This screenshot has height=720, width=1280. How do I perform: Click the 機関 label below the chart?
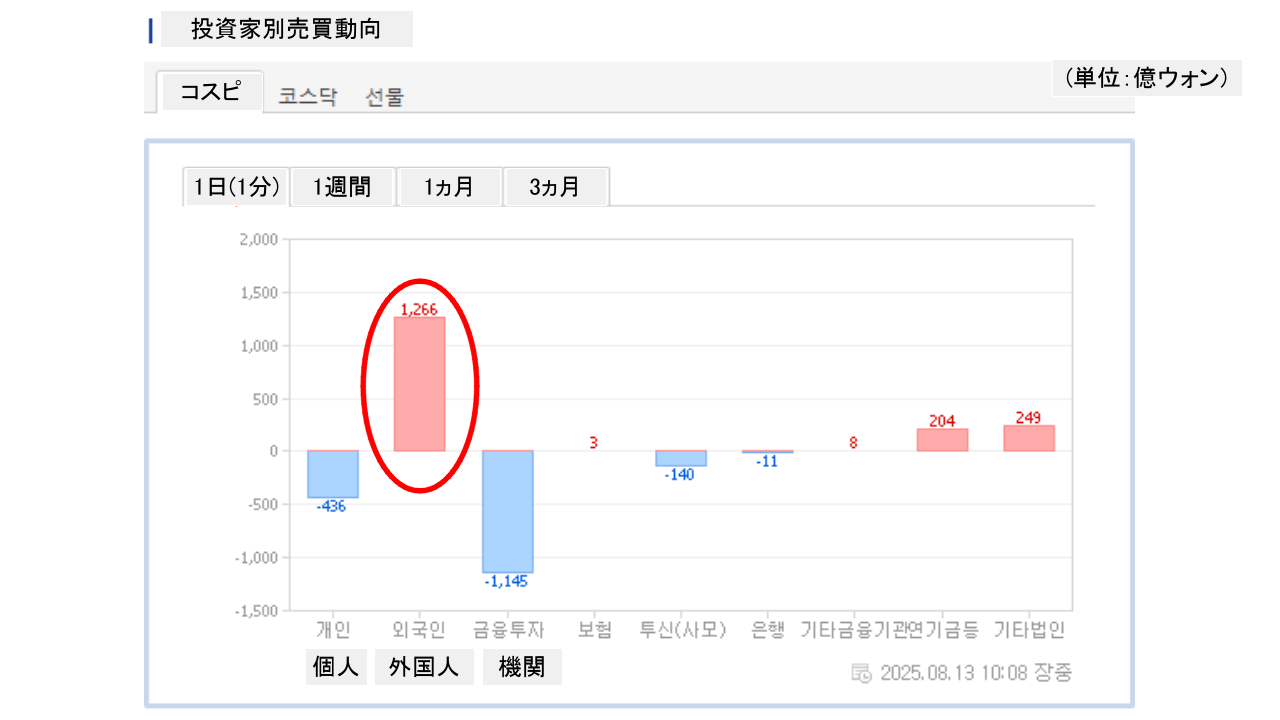(522, 667)
